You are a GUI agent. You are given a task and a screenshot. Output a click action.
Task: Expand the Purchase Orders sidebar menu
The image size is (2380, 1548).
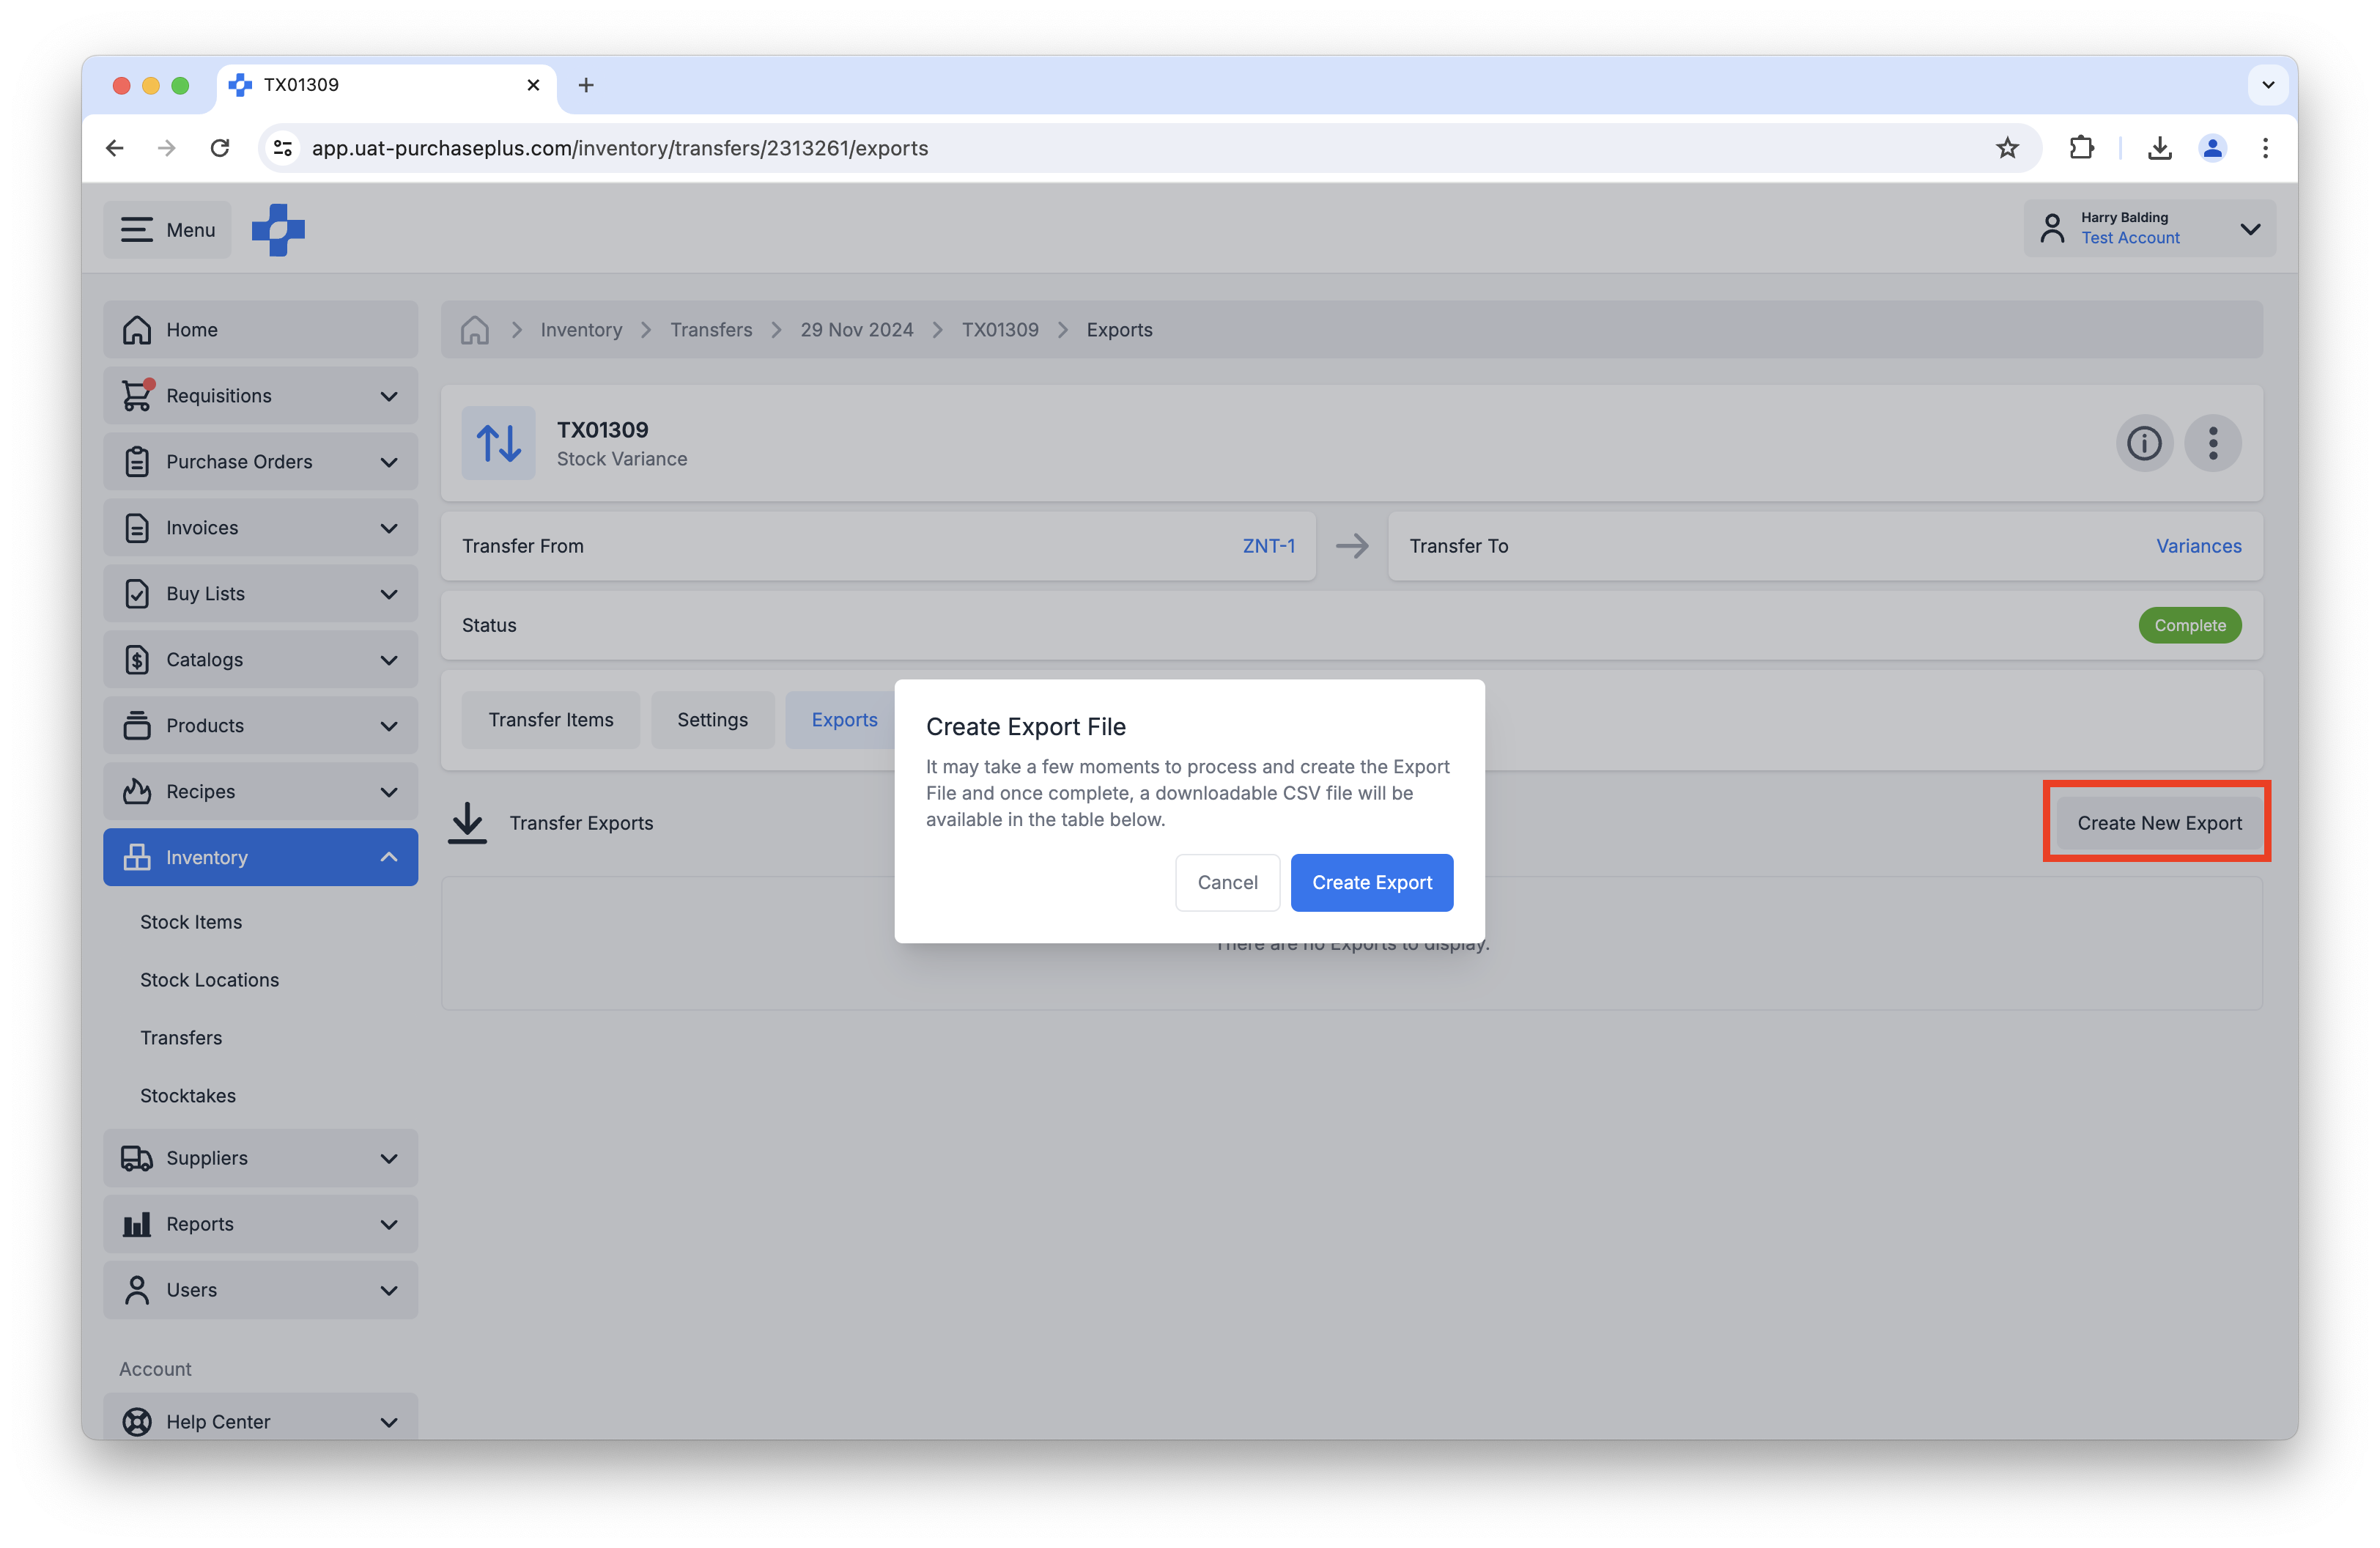260,461
